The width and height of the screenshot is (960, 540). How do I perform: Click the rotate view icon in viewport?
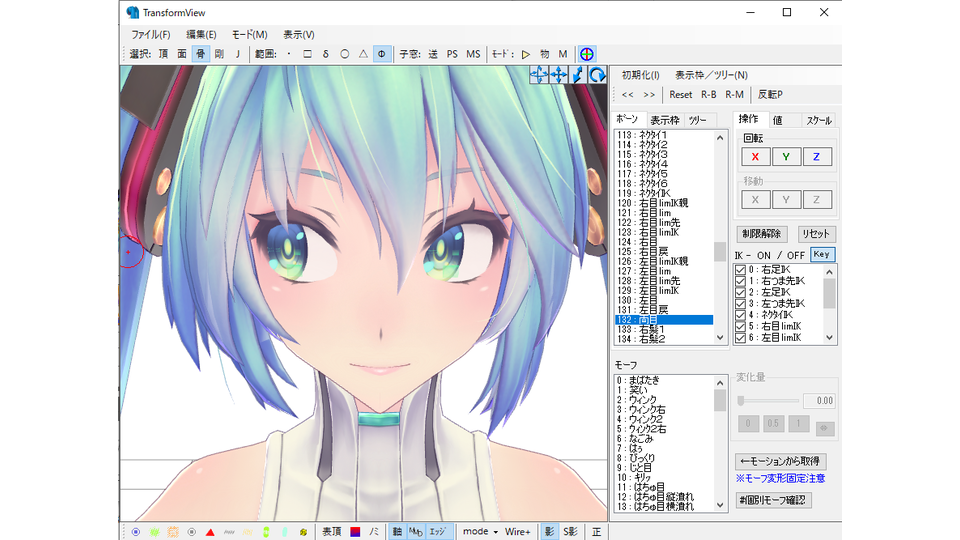pos(597,74)
